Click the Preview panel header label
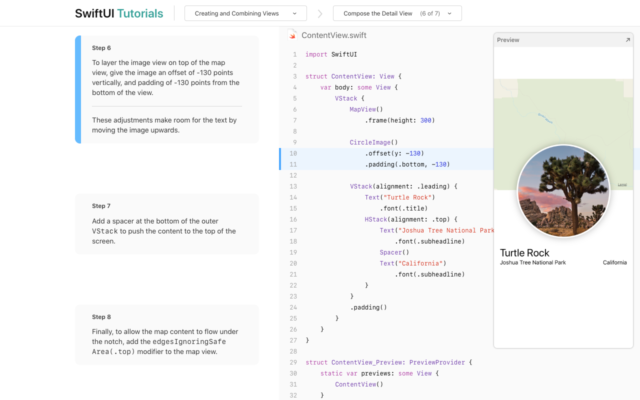The image size is (640, 400). (x=508, y=40)
